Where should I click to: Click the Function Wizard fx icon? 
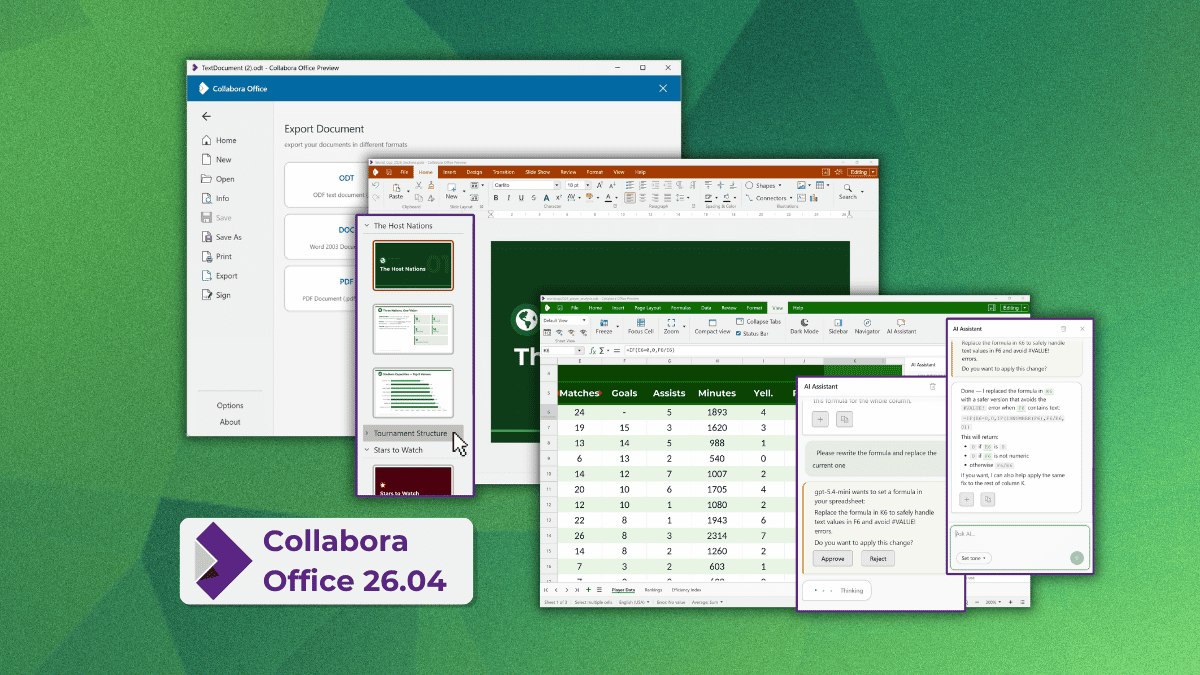point(592,351)
